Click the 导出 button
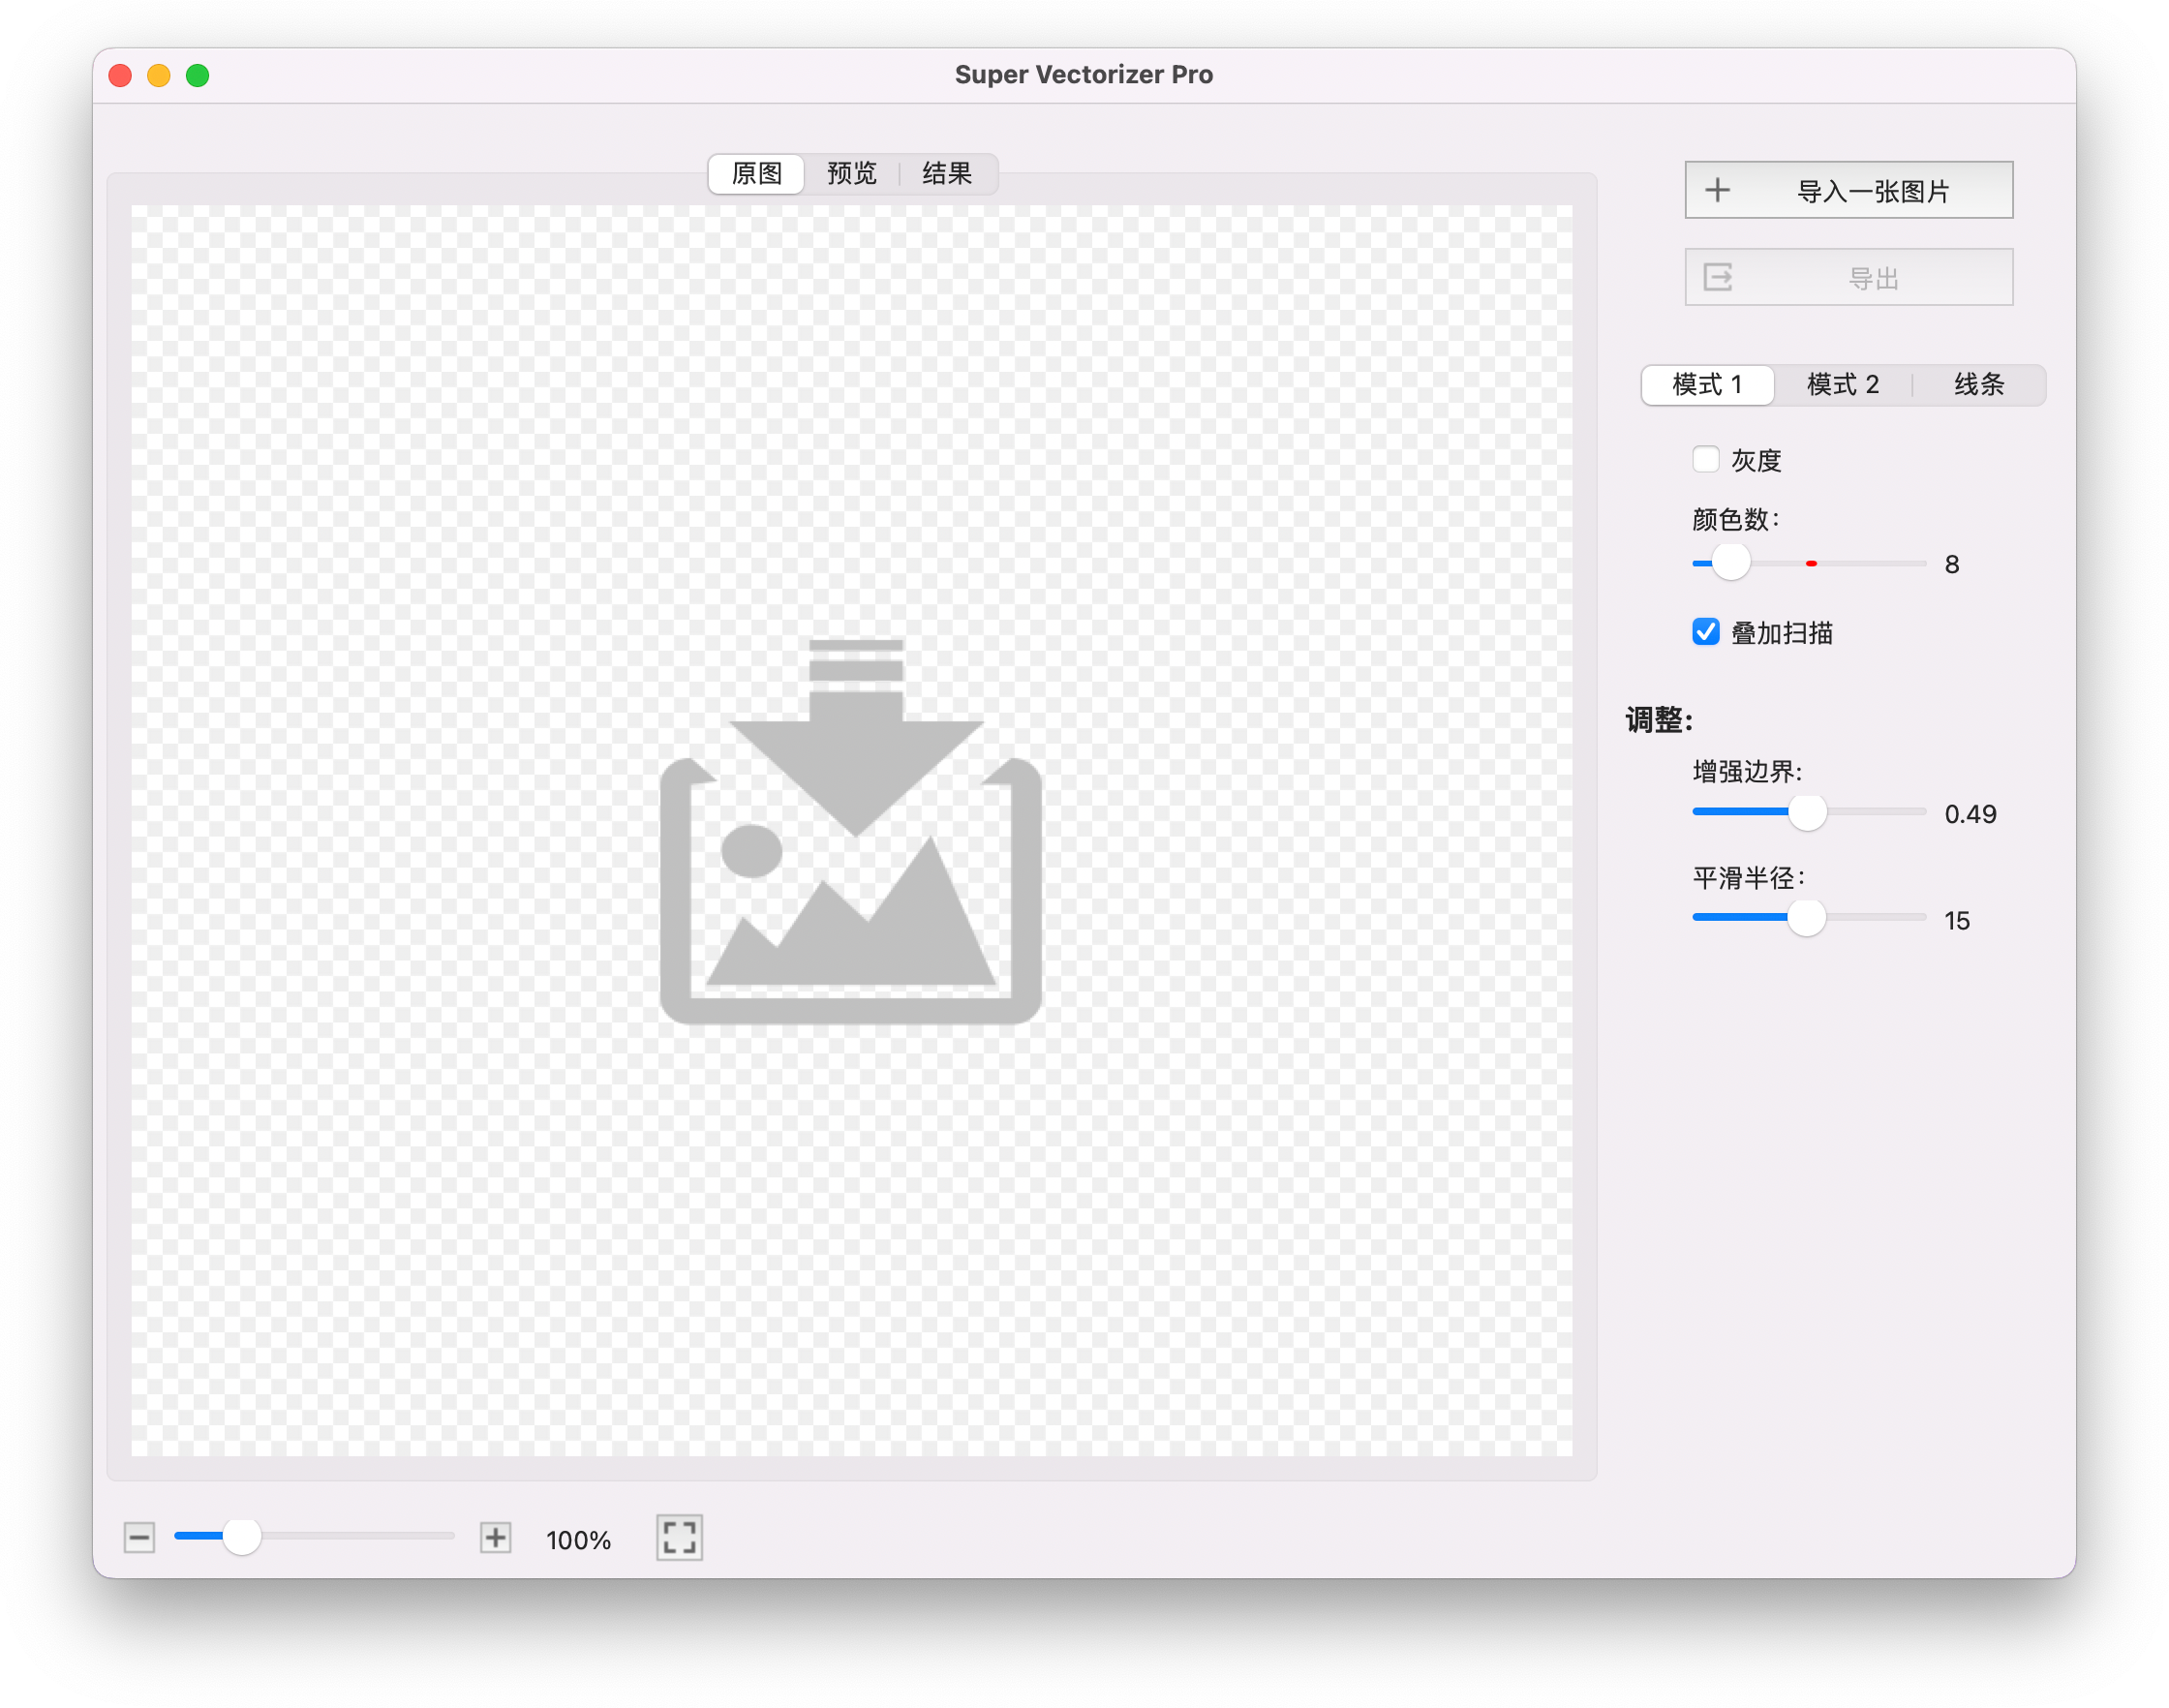 [1849, 277]
